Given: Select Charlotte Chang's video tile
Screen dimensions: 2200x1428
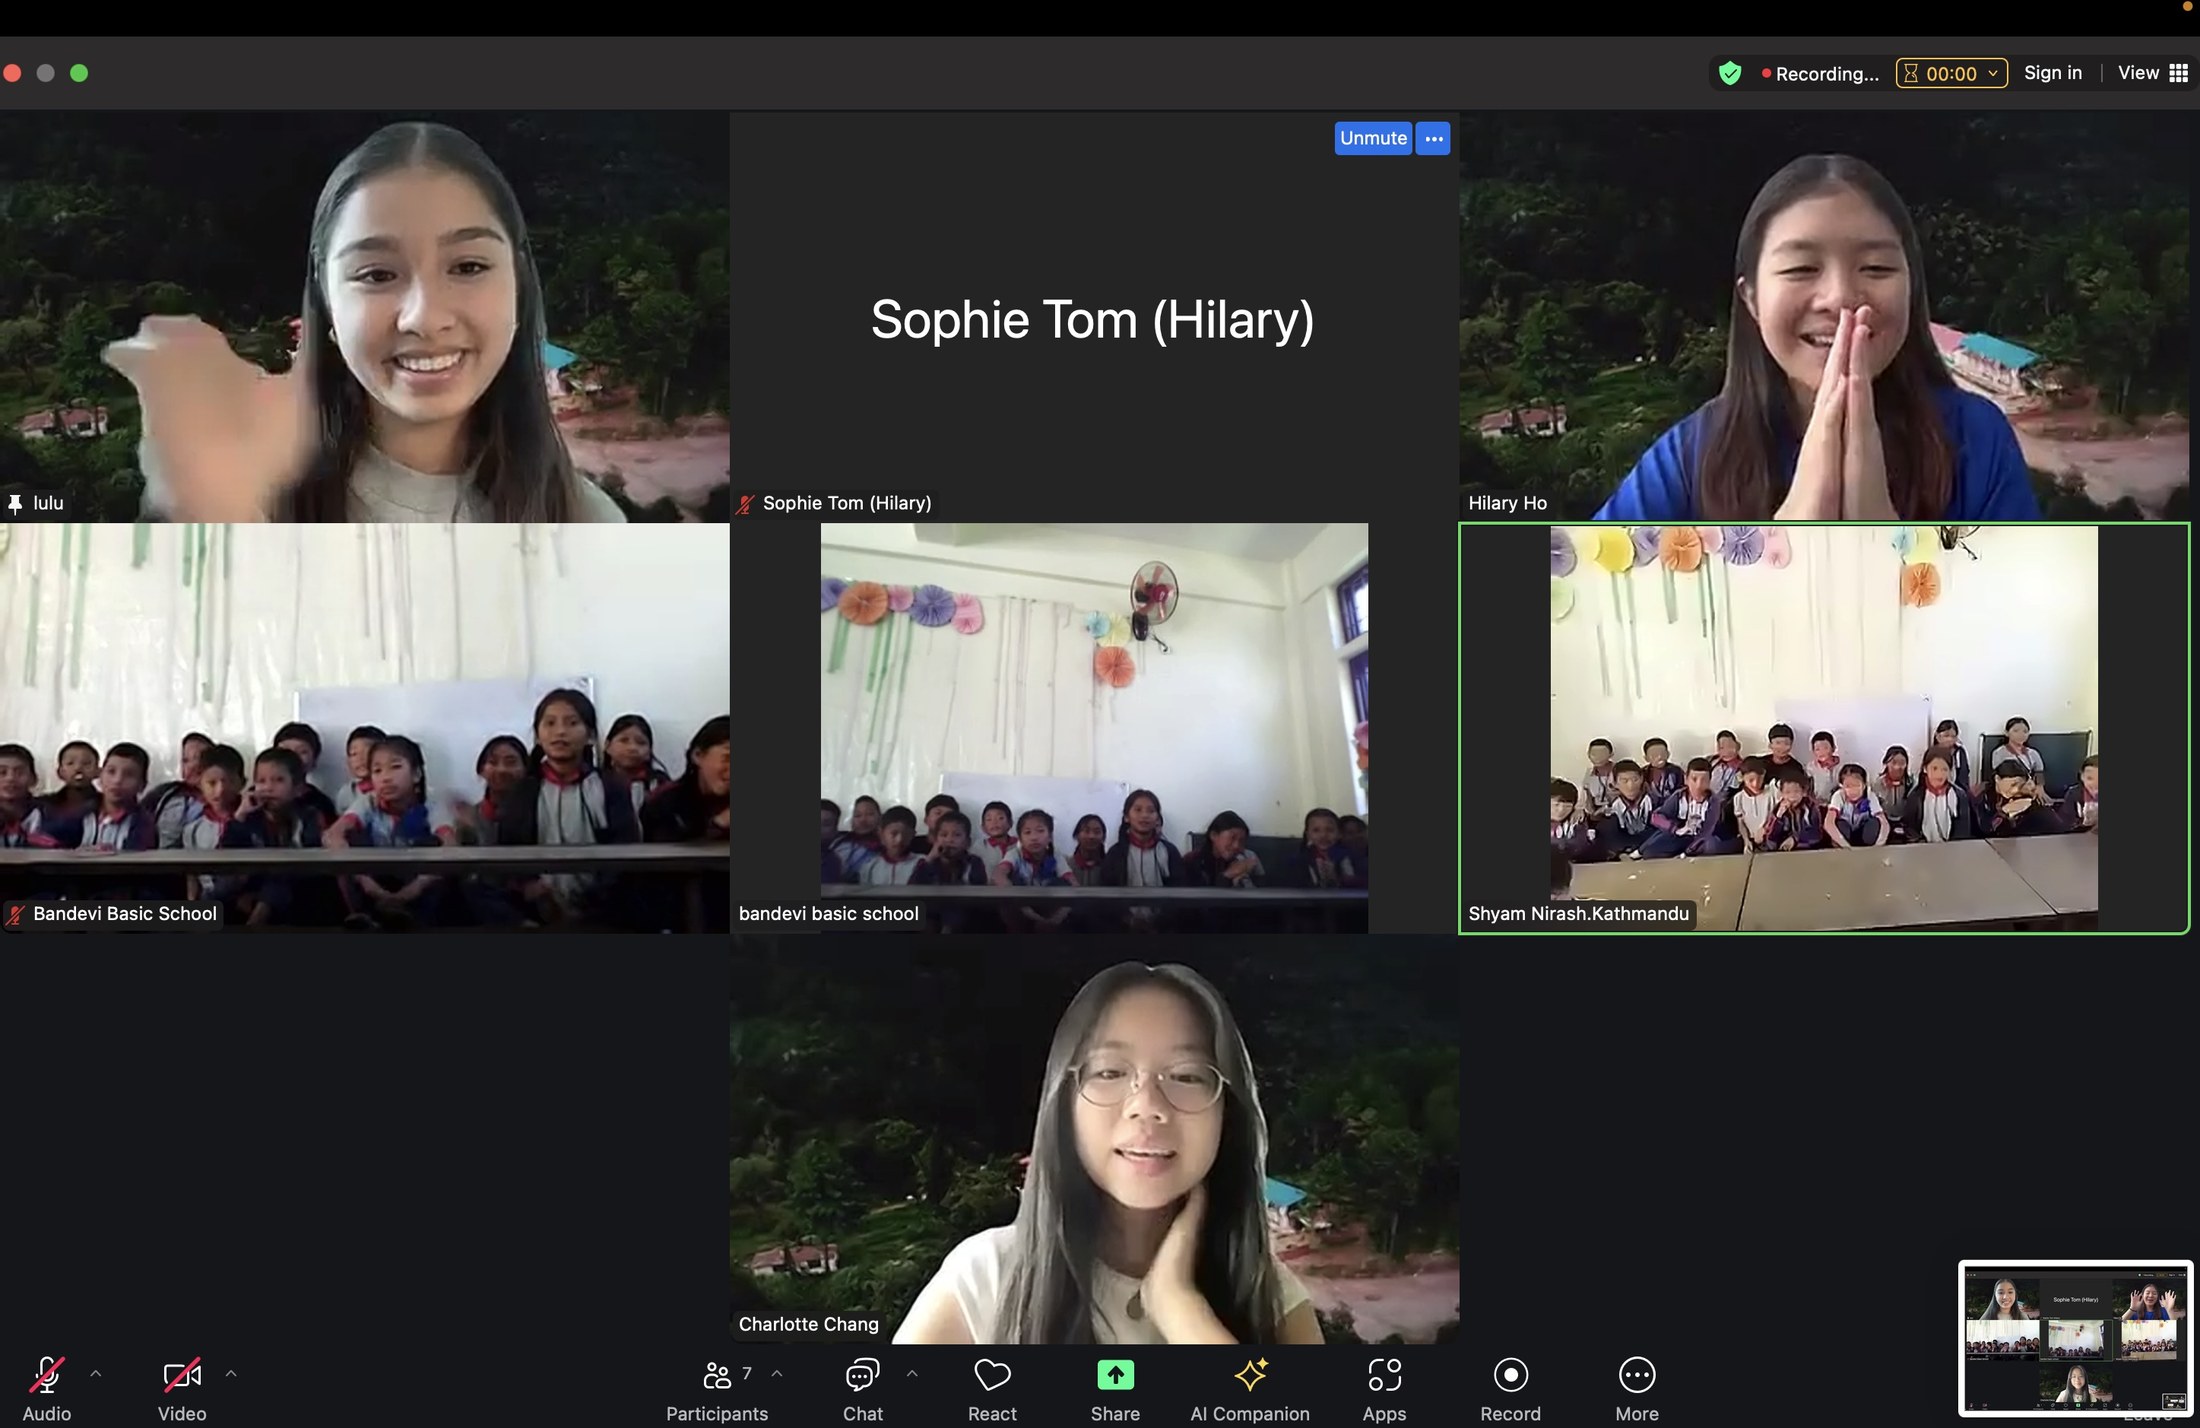Looking at the screenshot, I should pos(1094,1139).
